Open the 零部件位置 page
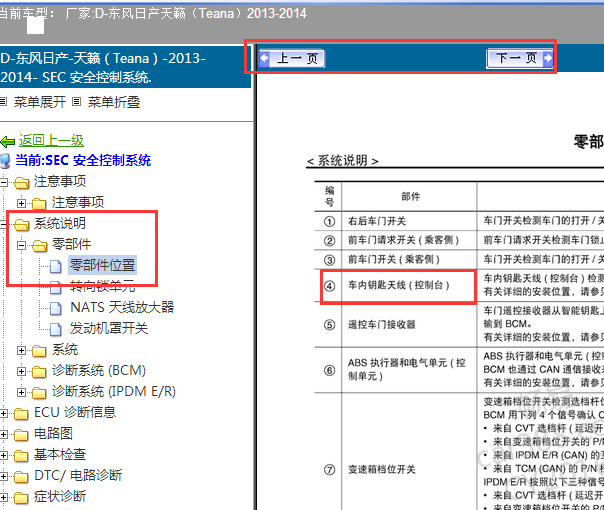The image size is (604, 510). (102, 265)
